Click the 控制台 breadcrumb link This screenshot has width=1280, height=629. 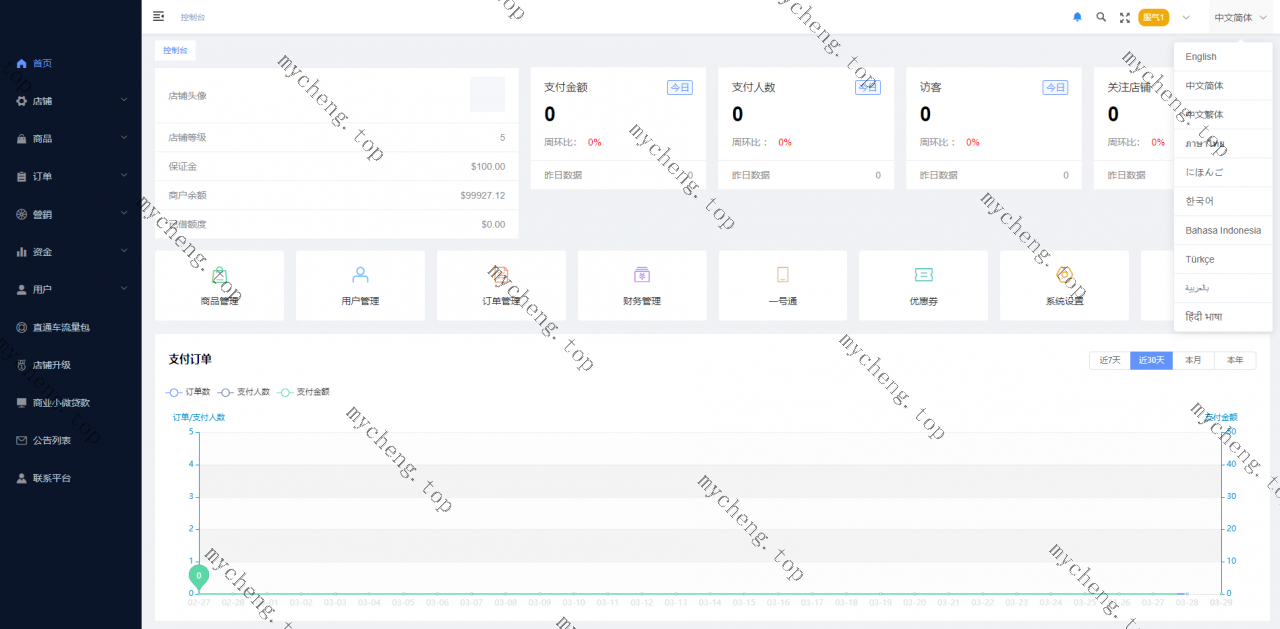point(192,17)
